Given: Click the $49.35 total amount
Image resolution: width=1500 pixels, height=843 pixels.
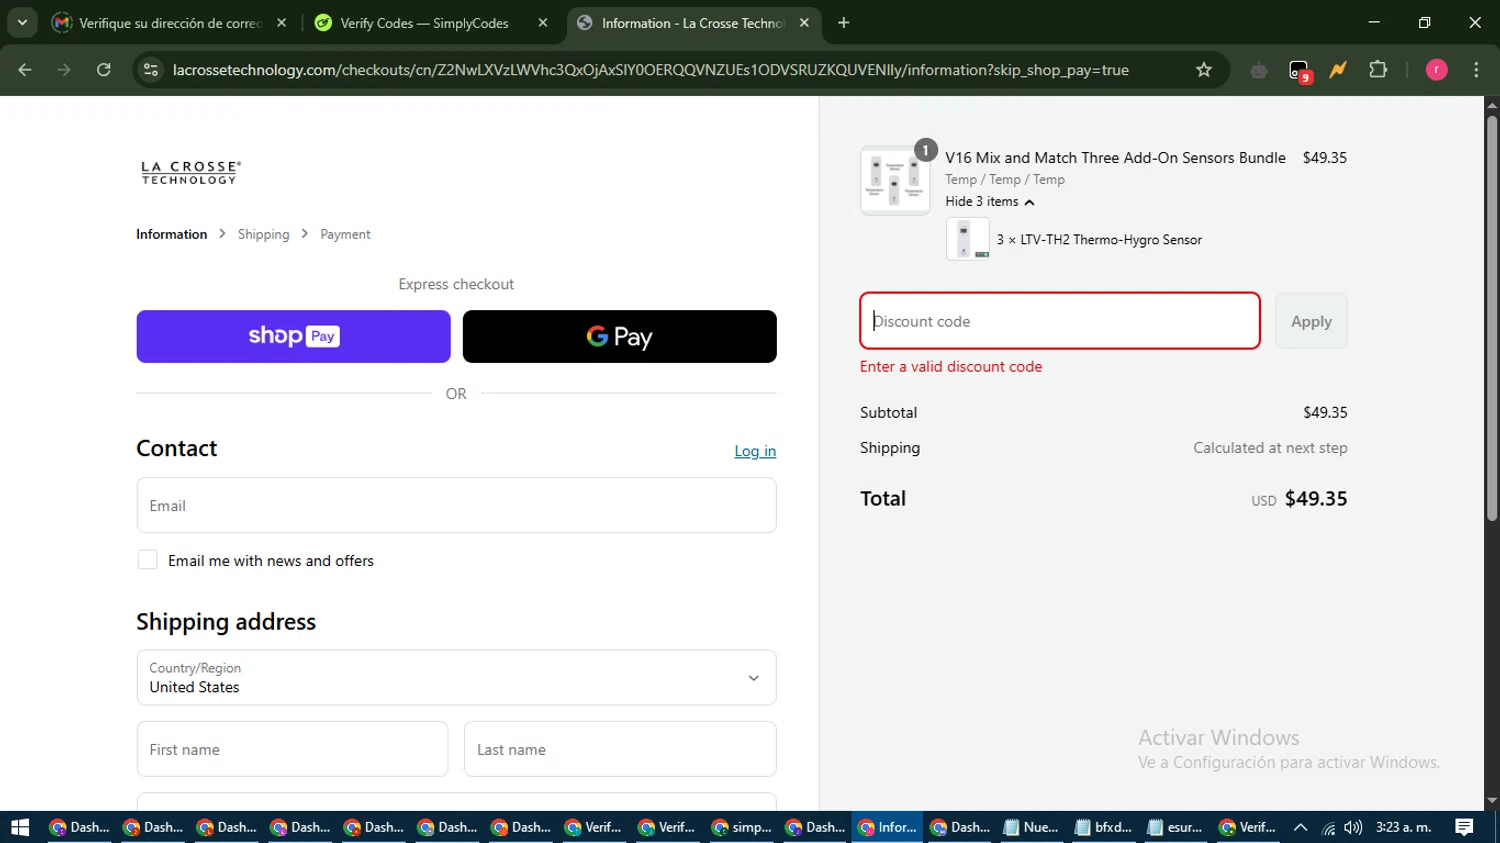Looking at the screenshot, I should (x=1315, y=498).
